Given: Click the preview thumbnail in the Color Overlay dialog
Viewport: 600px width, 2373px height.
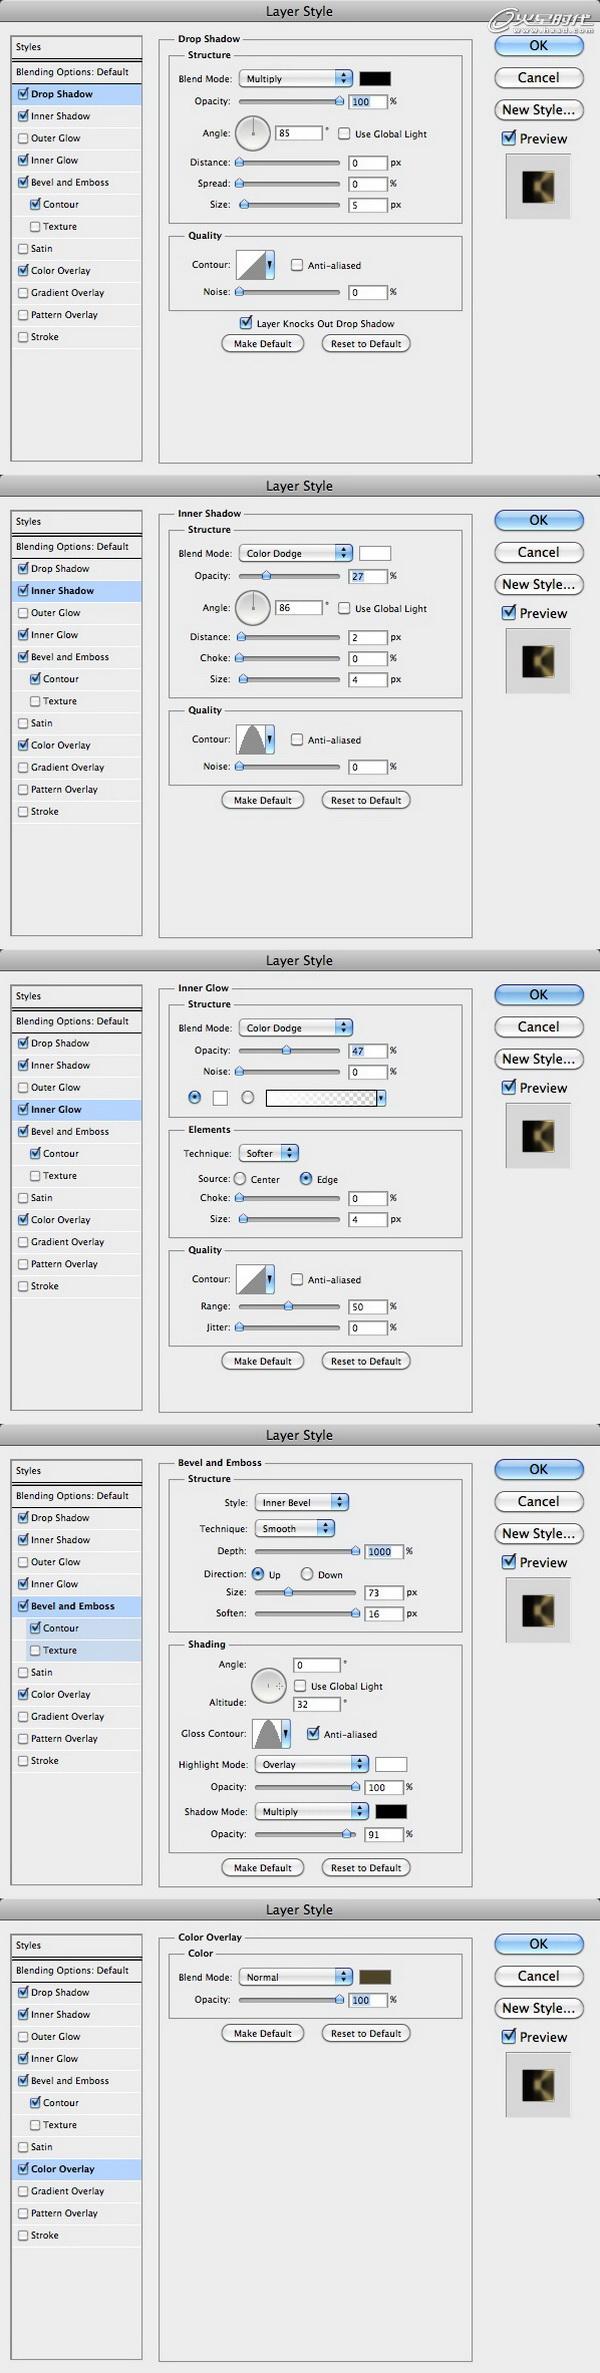Looking at the screenshot, I should click(538, 2085).
